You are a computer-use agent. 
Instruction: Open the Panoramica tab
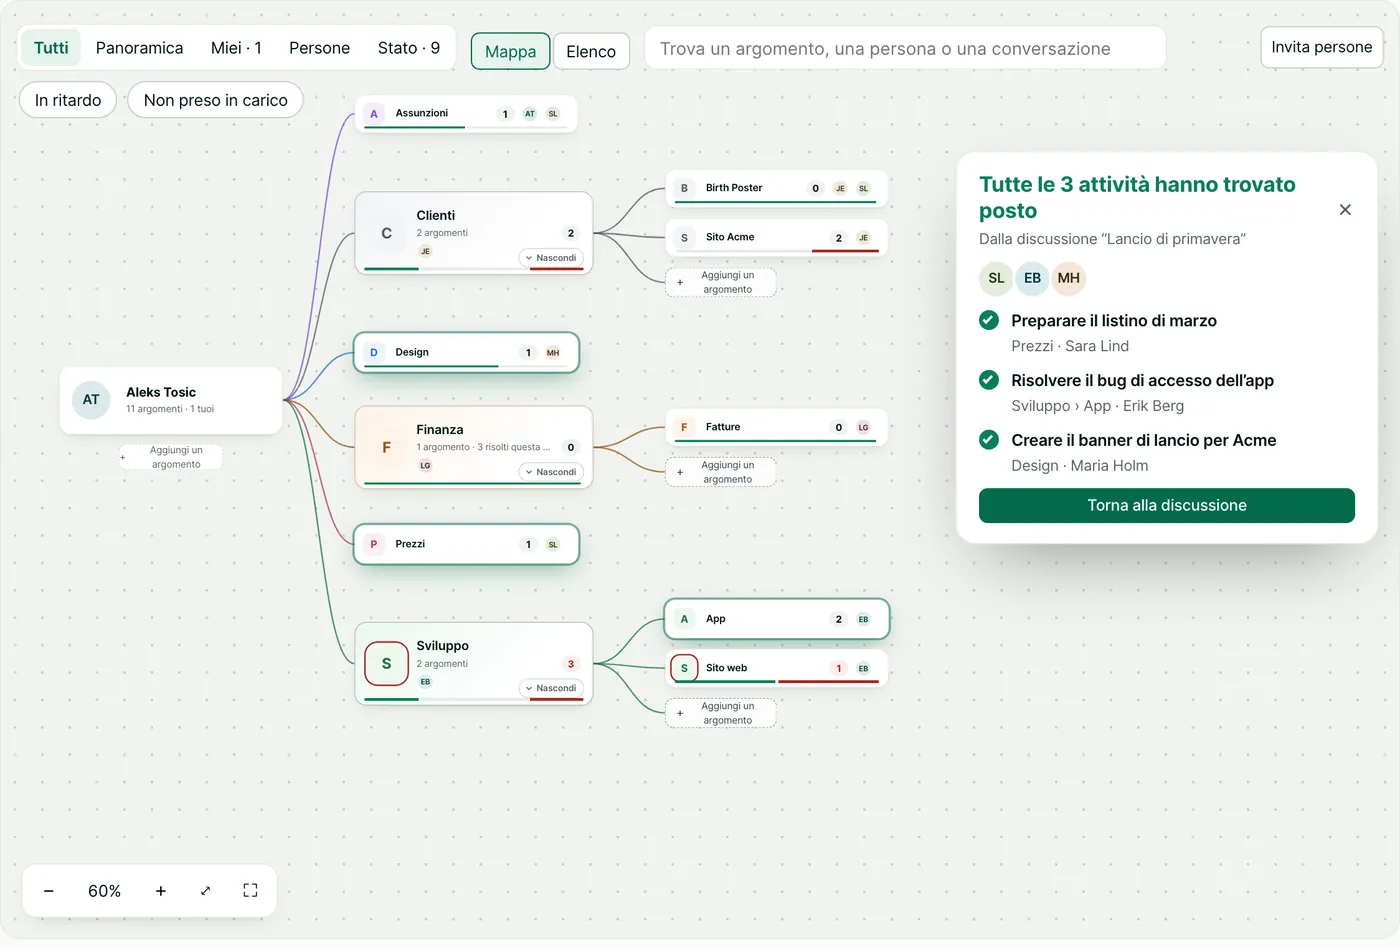[x=139, y=48]
